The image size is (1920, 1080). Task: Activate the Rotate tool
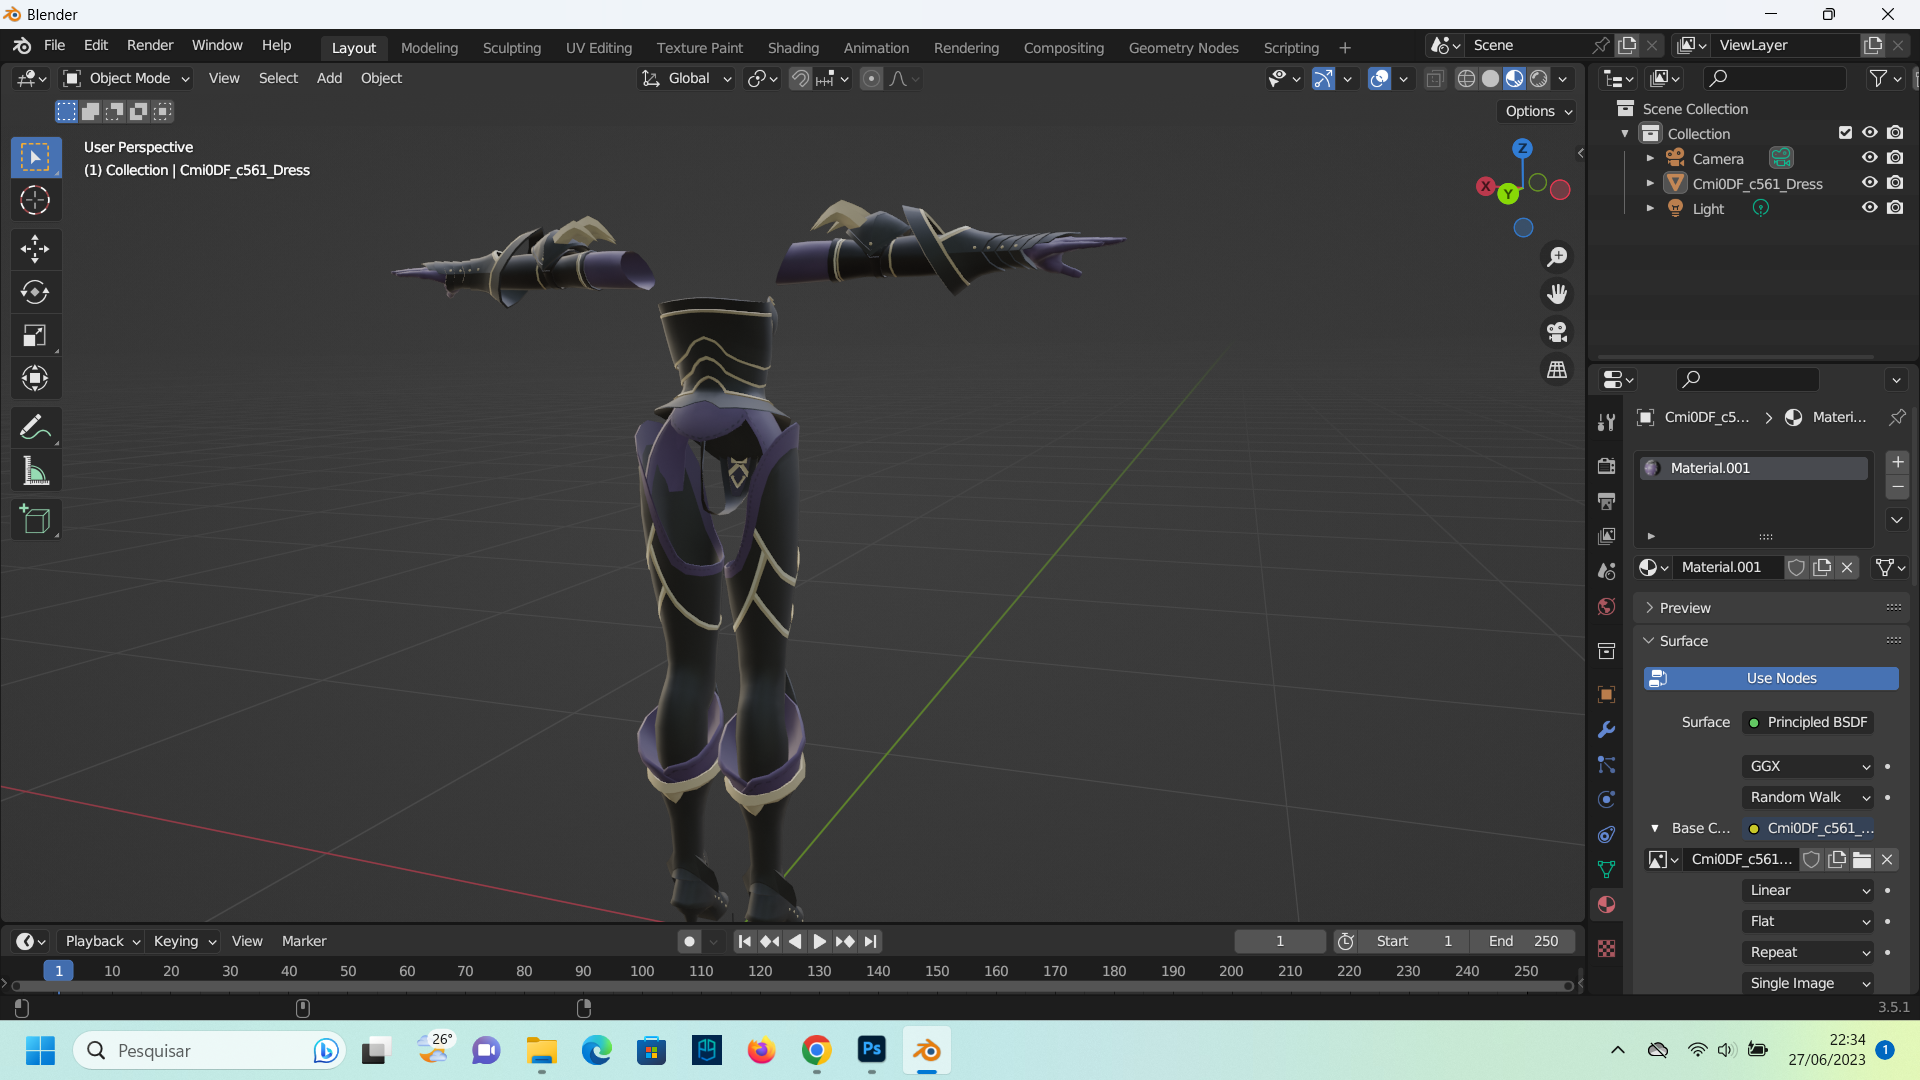[x=35, y=292]
